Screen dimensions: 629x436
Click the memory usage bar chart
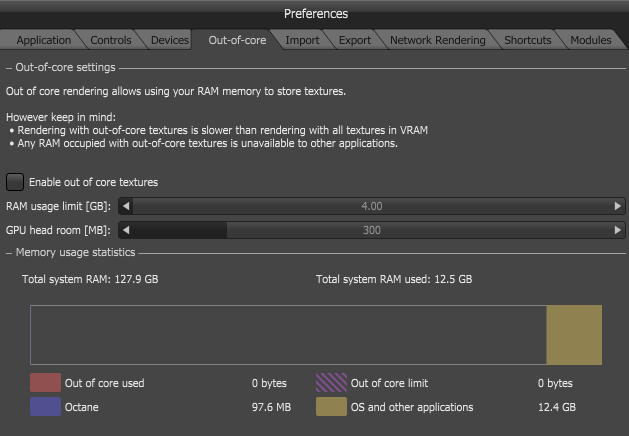[315, 335]
